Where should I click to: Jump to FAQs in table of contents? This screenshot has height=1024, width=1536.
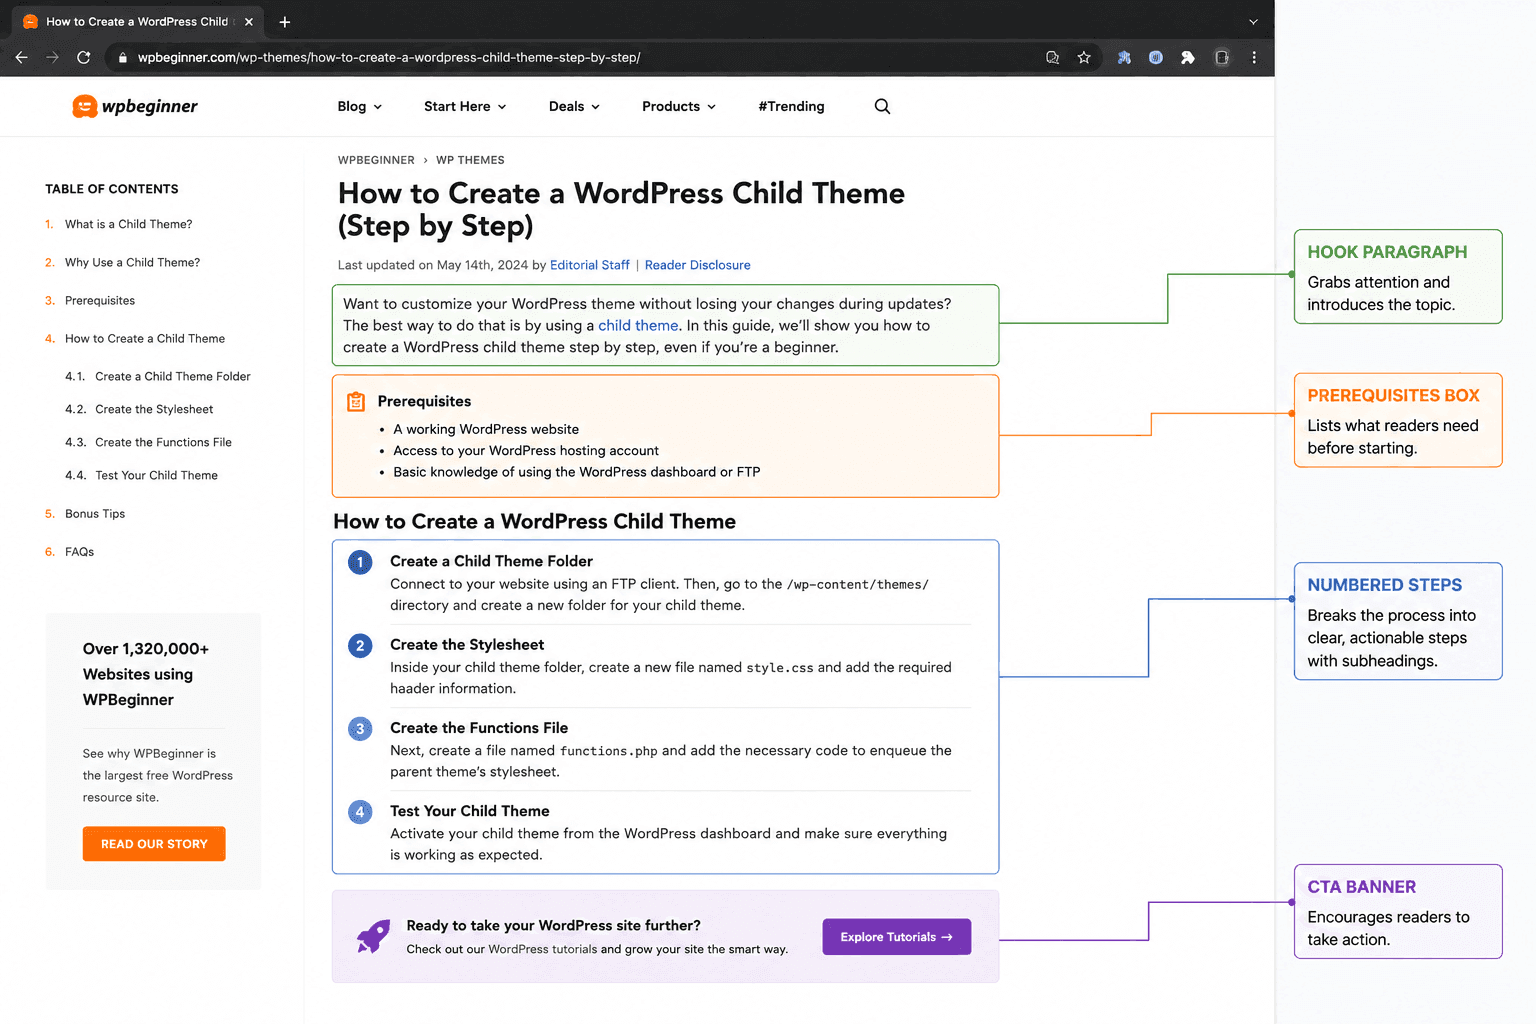(x=79, y=551)
